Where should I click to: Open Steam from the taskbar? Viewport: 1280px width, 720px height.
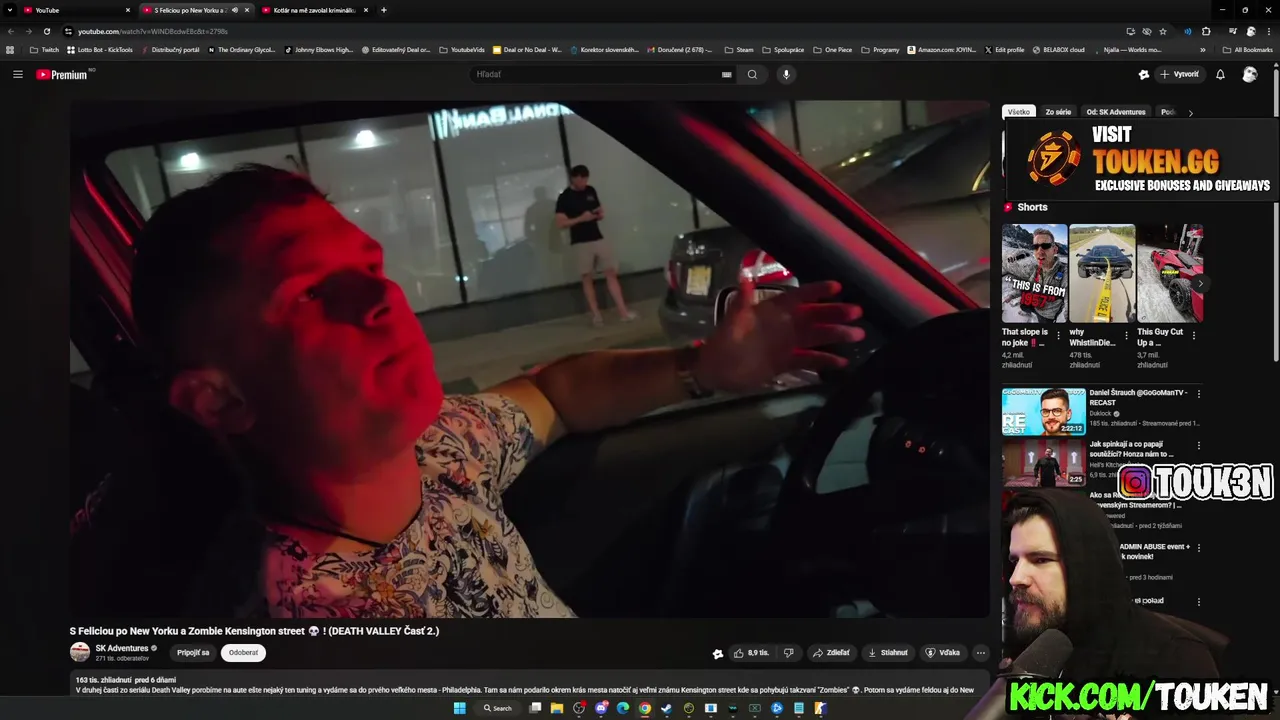pyautogui.click(x=667, y=708)
